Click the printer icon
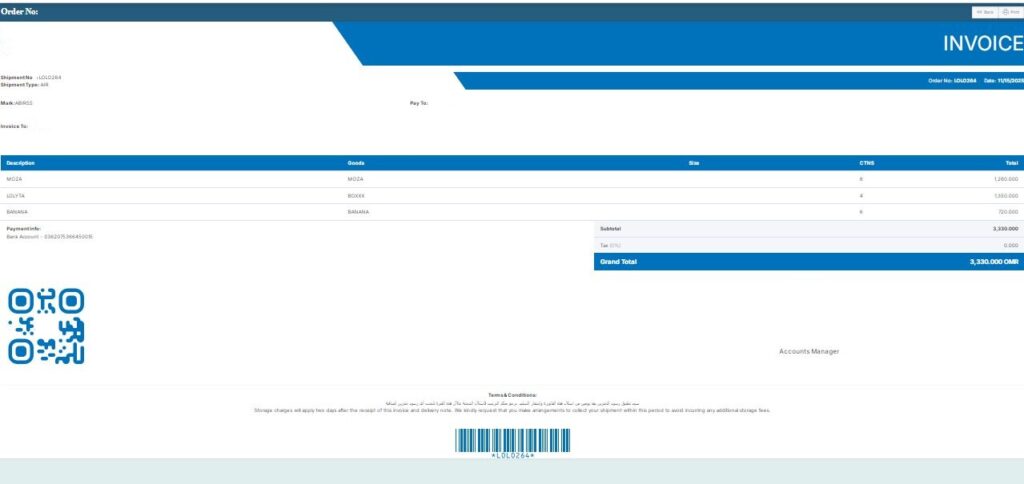The width and height of the screenshot is (1024, 484). click(1005, 12)
